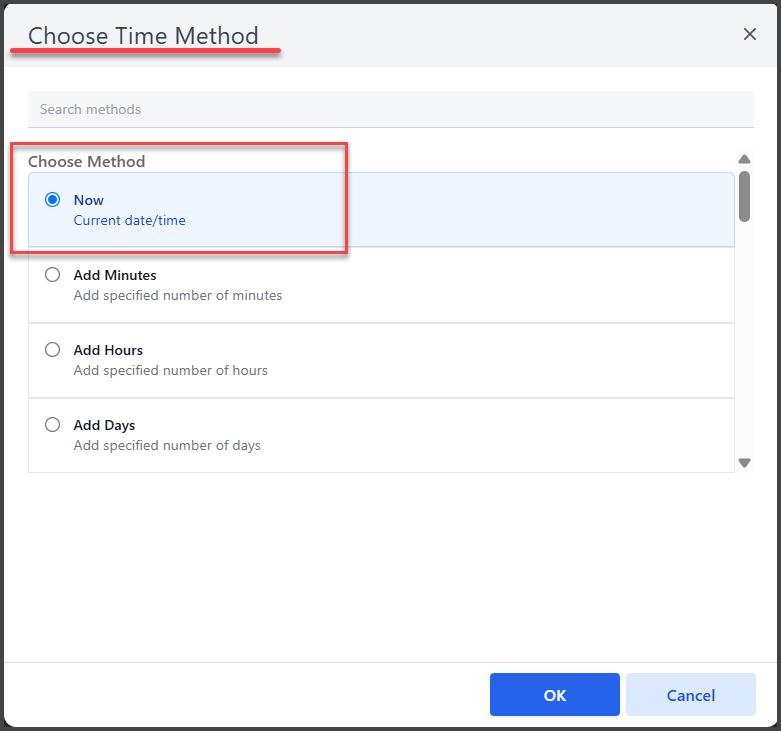
Task: Click the Add Days option title
Action: click(x=104, y=426)
